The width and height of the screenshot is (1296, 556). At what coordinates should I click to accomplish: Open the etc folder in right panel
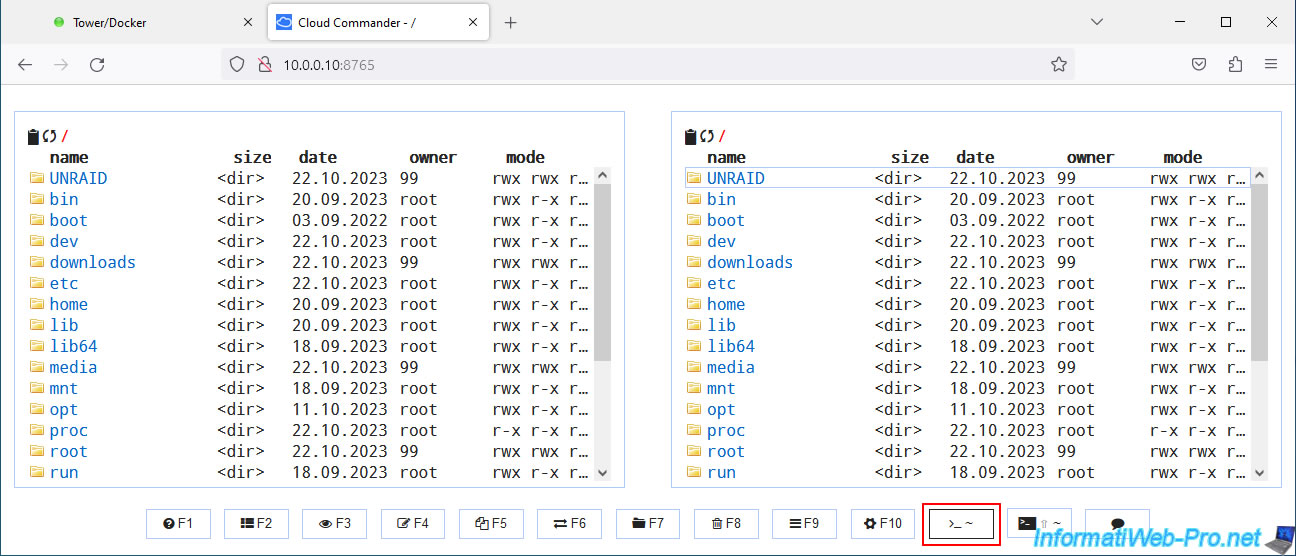point(721,283)
